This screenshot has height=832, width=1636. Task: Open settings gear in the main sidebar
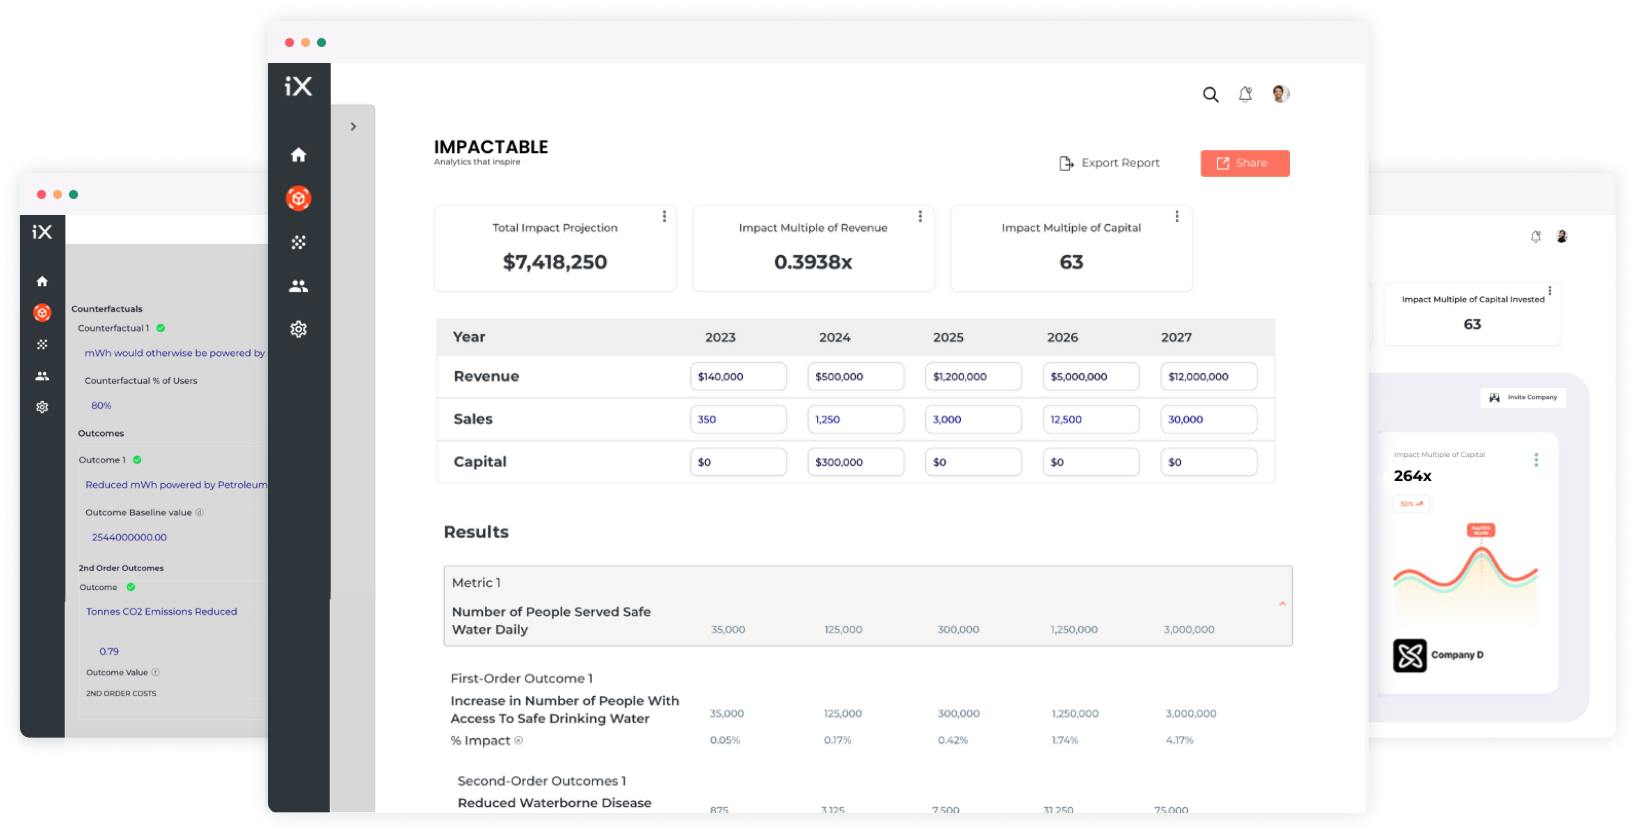(x=298, y=329)
